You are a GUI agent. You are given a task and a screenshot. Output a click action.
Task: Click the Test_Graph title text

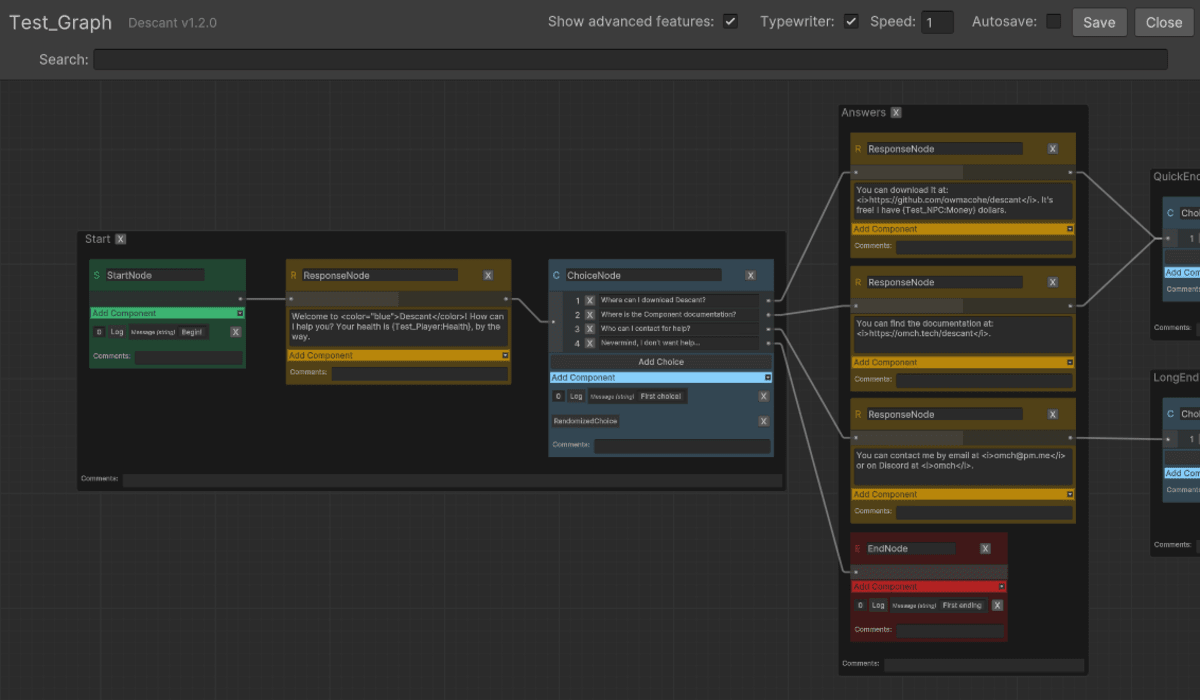[x=61, y=23]
